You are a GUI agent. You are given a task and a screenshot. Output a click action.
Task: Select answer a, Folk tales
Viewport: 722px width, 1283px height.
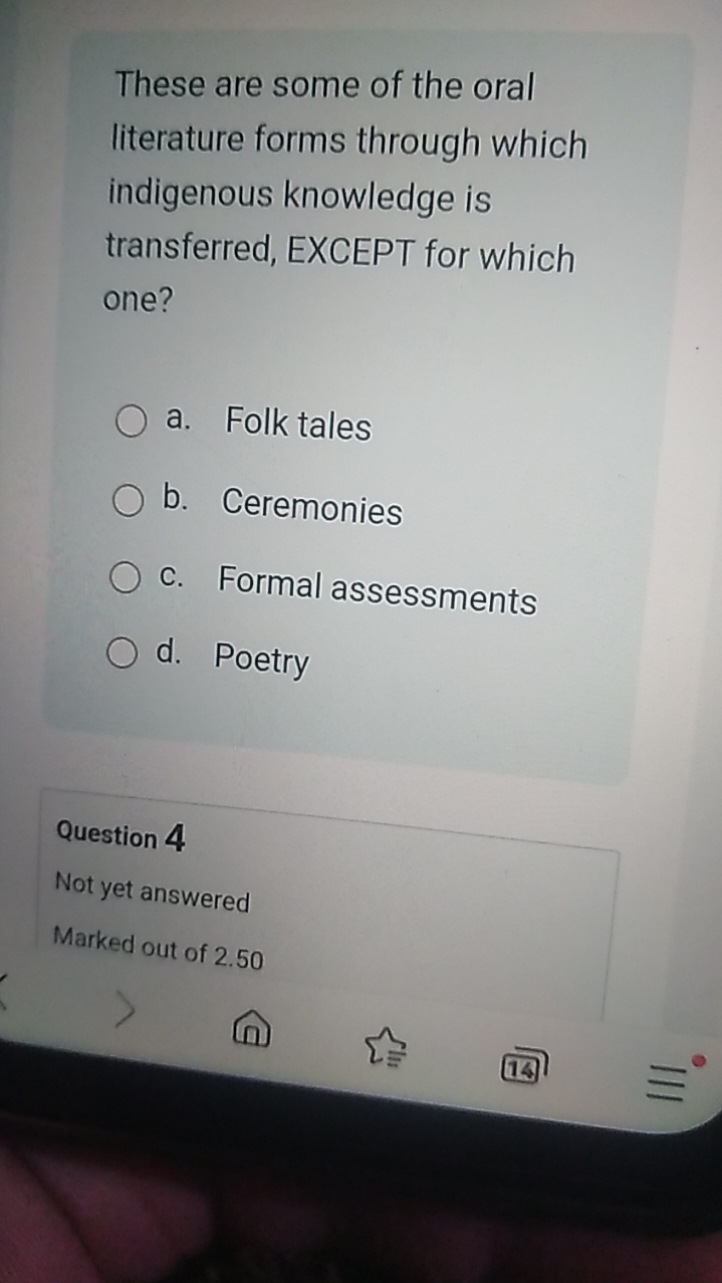pyautogui.click(x=128, y=421)
